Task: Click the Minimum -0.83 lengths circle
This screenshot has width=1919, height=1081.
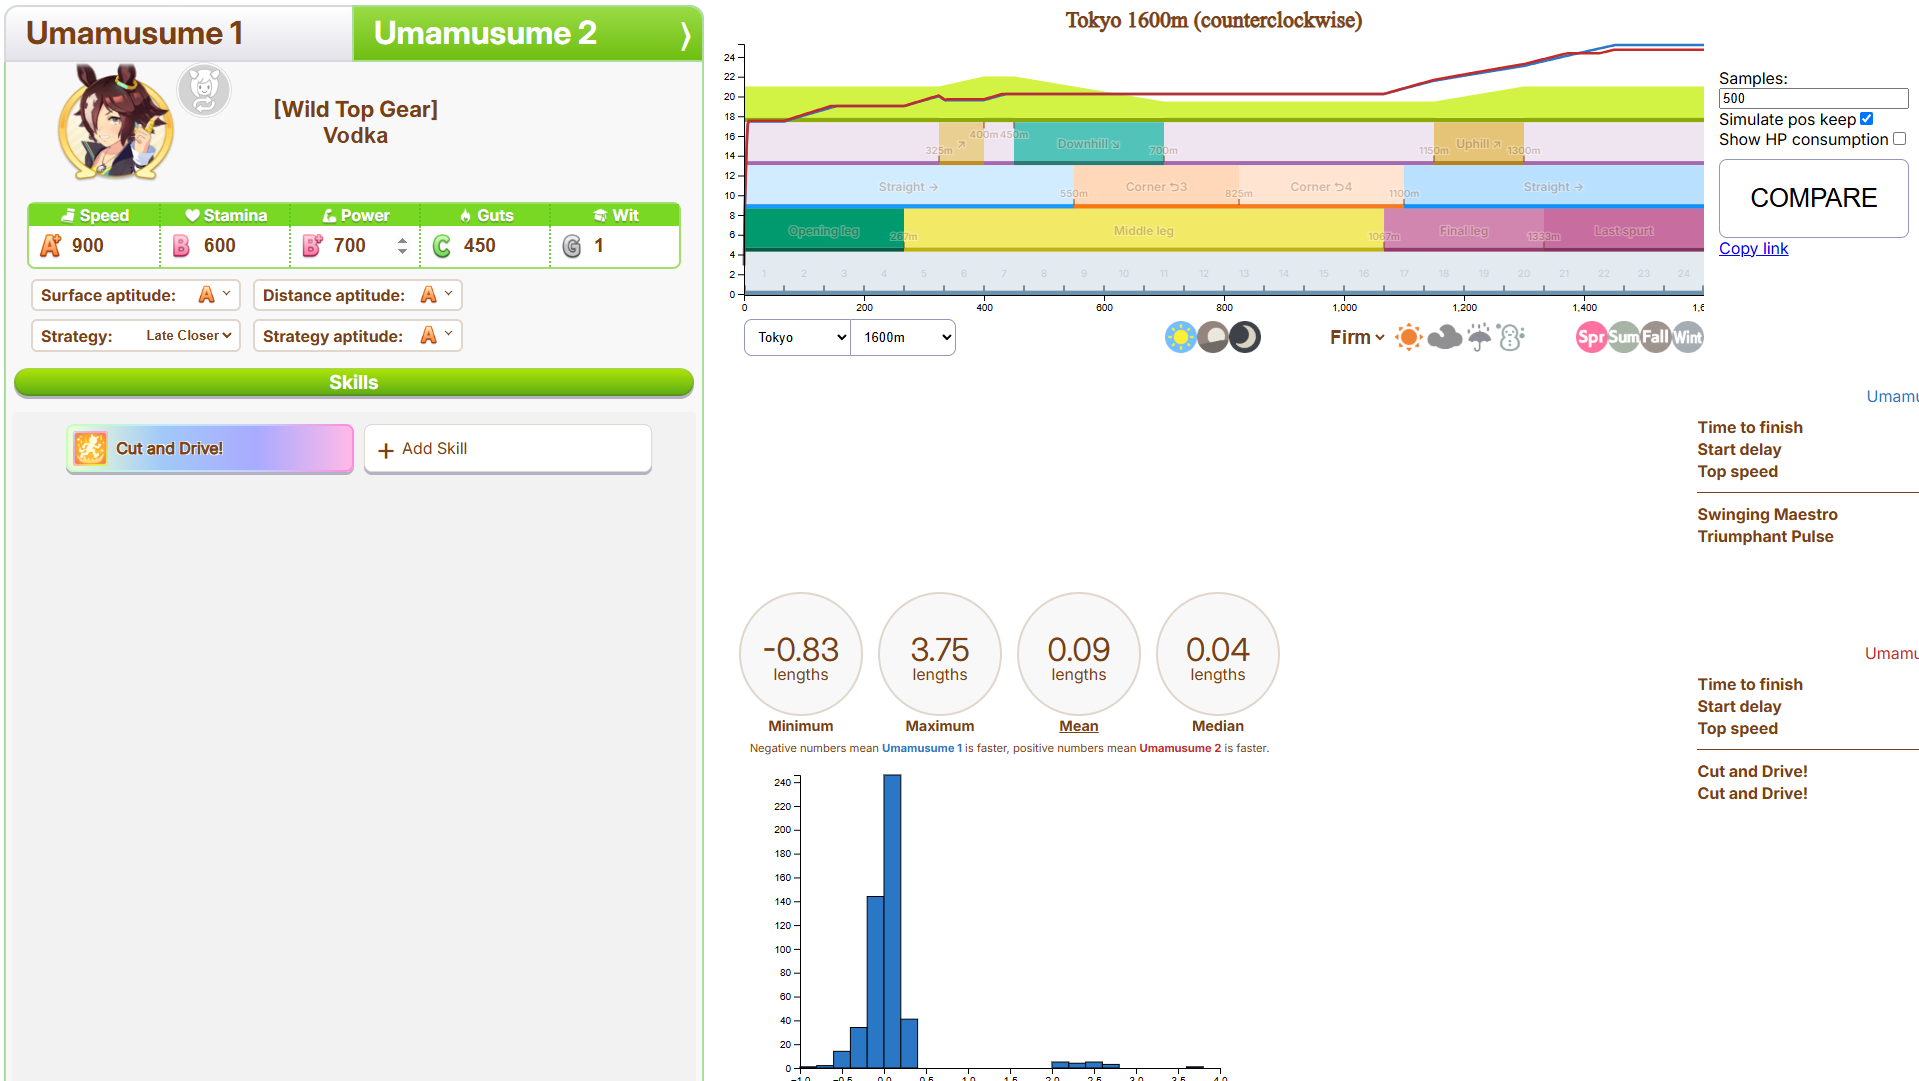Action: click(800, 654)
